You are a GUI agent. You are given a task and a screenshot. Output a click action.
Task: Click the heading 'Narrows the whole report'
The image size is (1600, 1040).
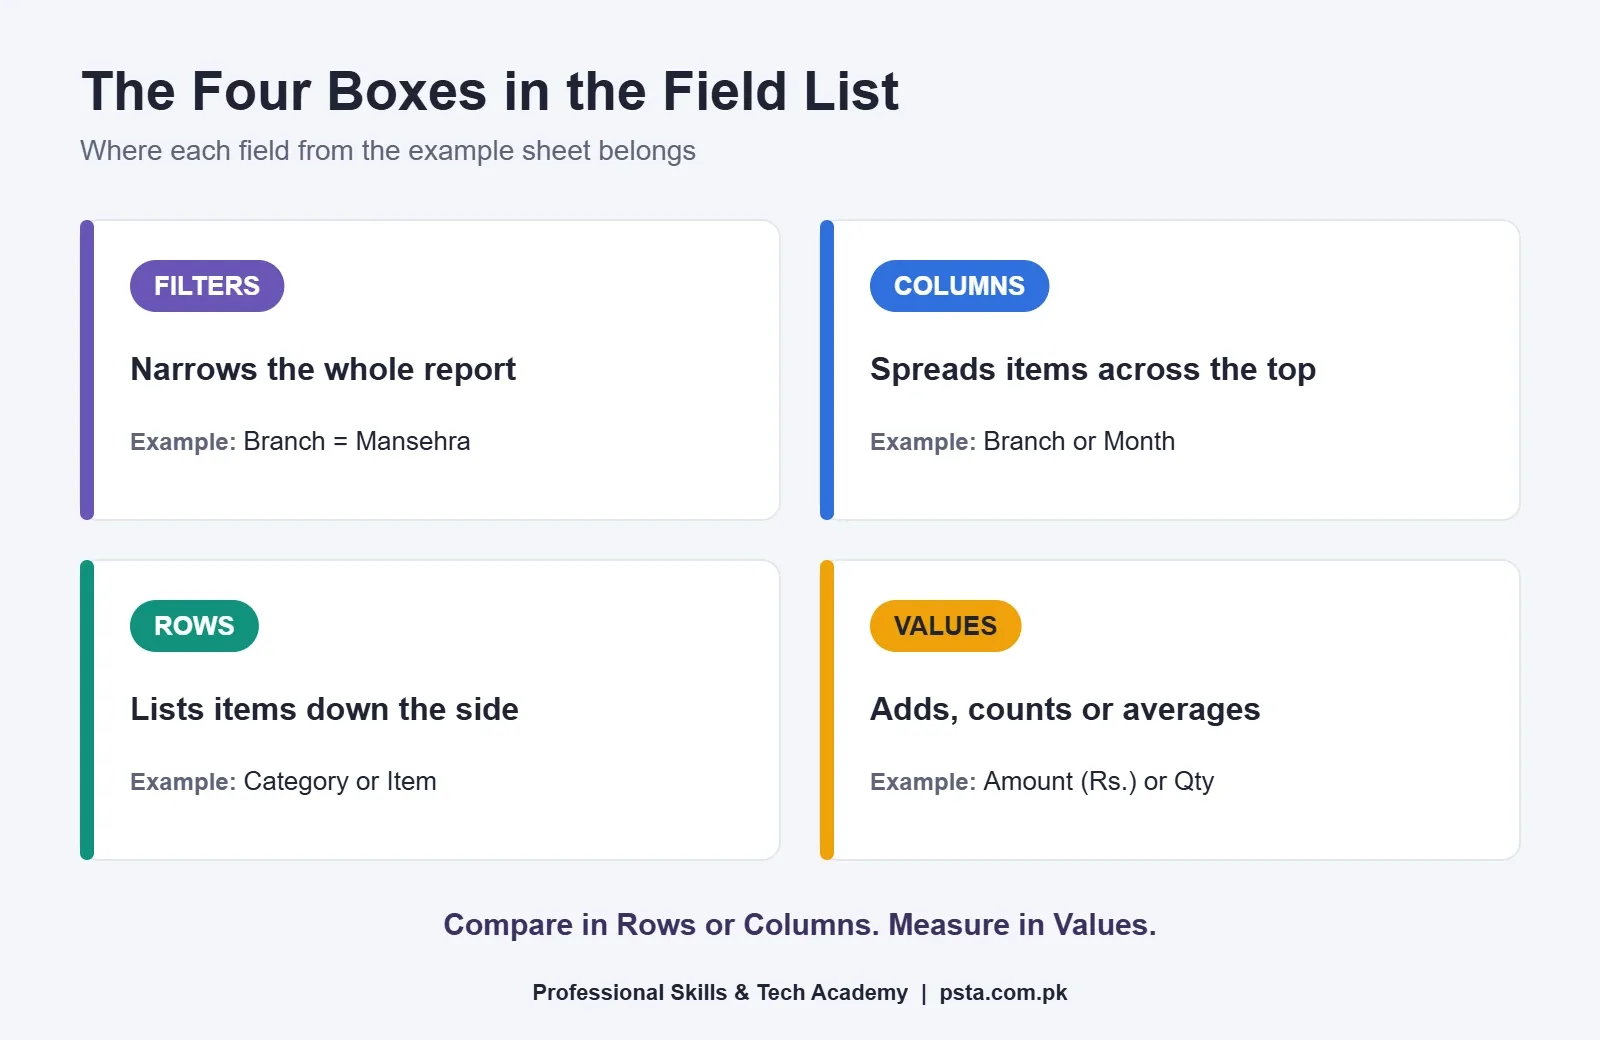pyautogui.click(x=323, y=369)
